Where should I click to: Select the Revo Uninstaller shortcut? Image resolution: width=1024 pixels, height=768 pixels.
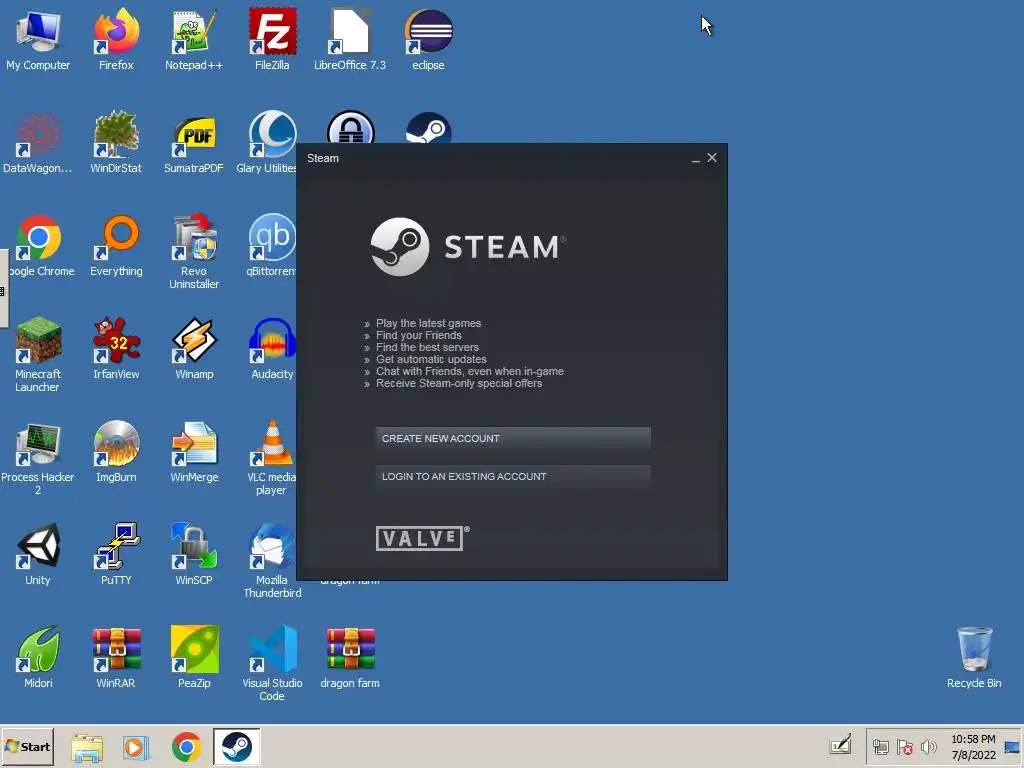(x=194, y=251)
